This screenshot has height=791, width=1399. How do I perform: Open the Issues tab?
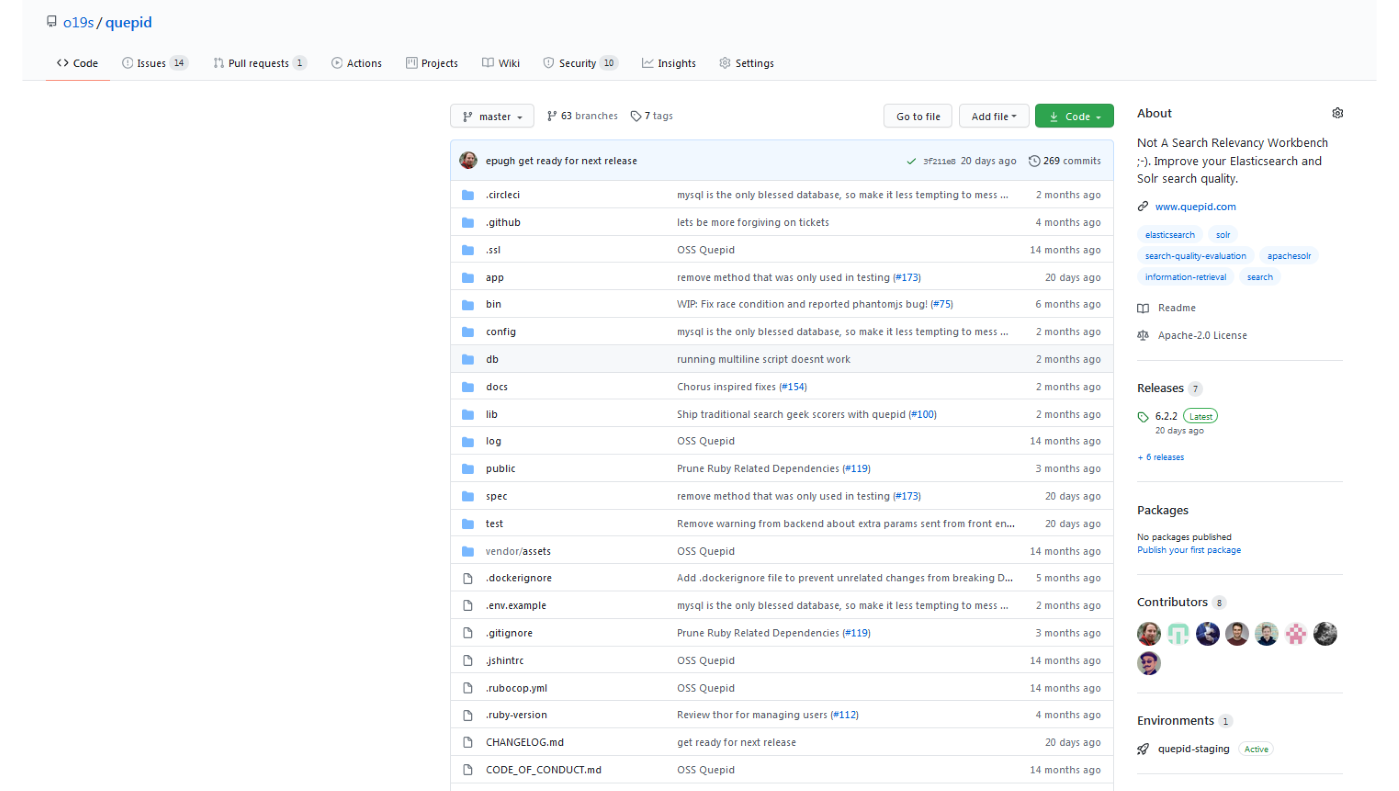coord(155,63)
